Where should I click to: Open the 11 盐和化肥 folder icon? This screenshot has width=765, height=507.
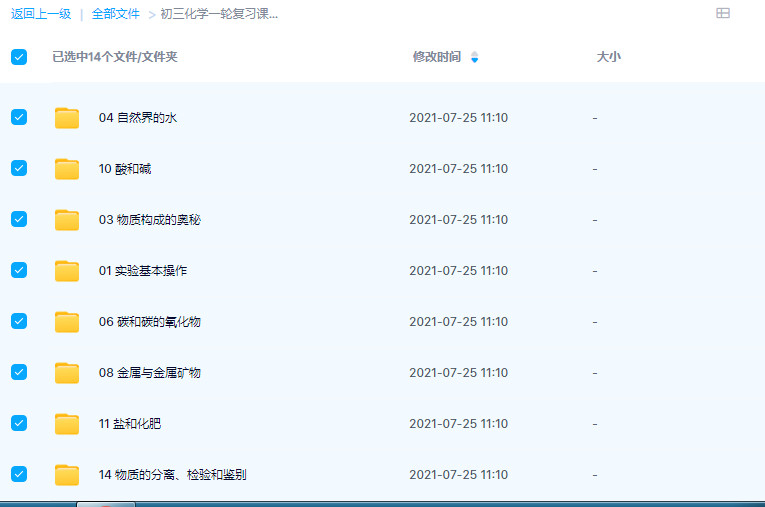[x=67, y=424]
